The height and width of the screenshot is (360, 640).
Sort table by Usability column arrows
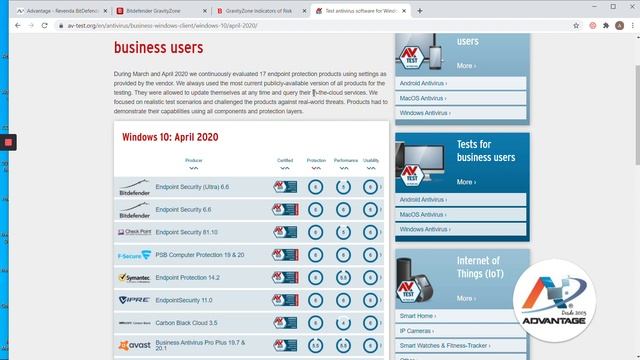[371, 168]
